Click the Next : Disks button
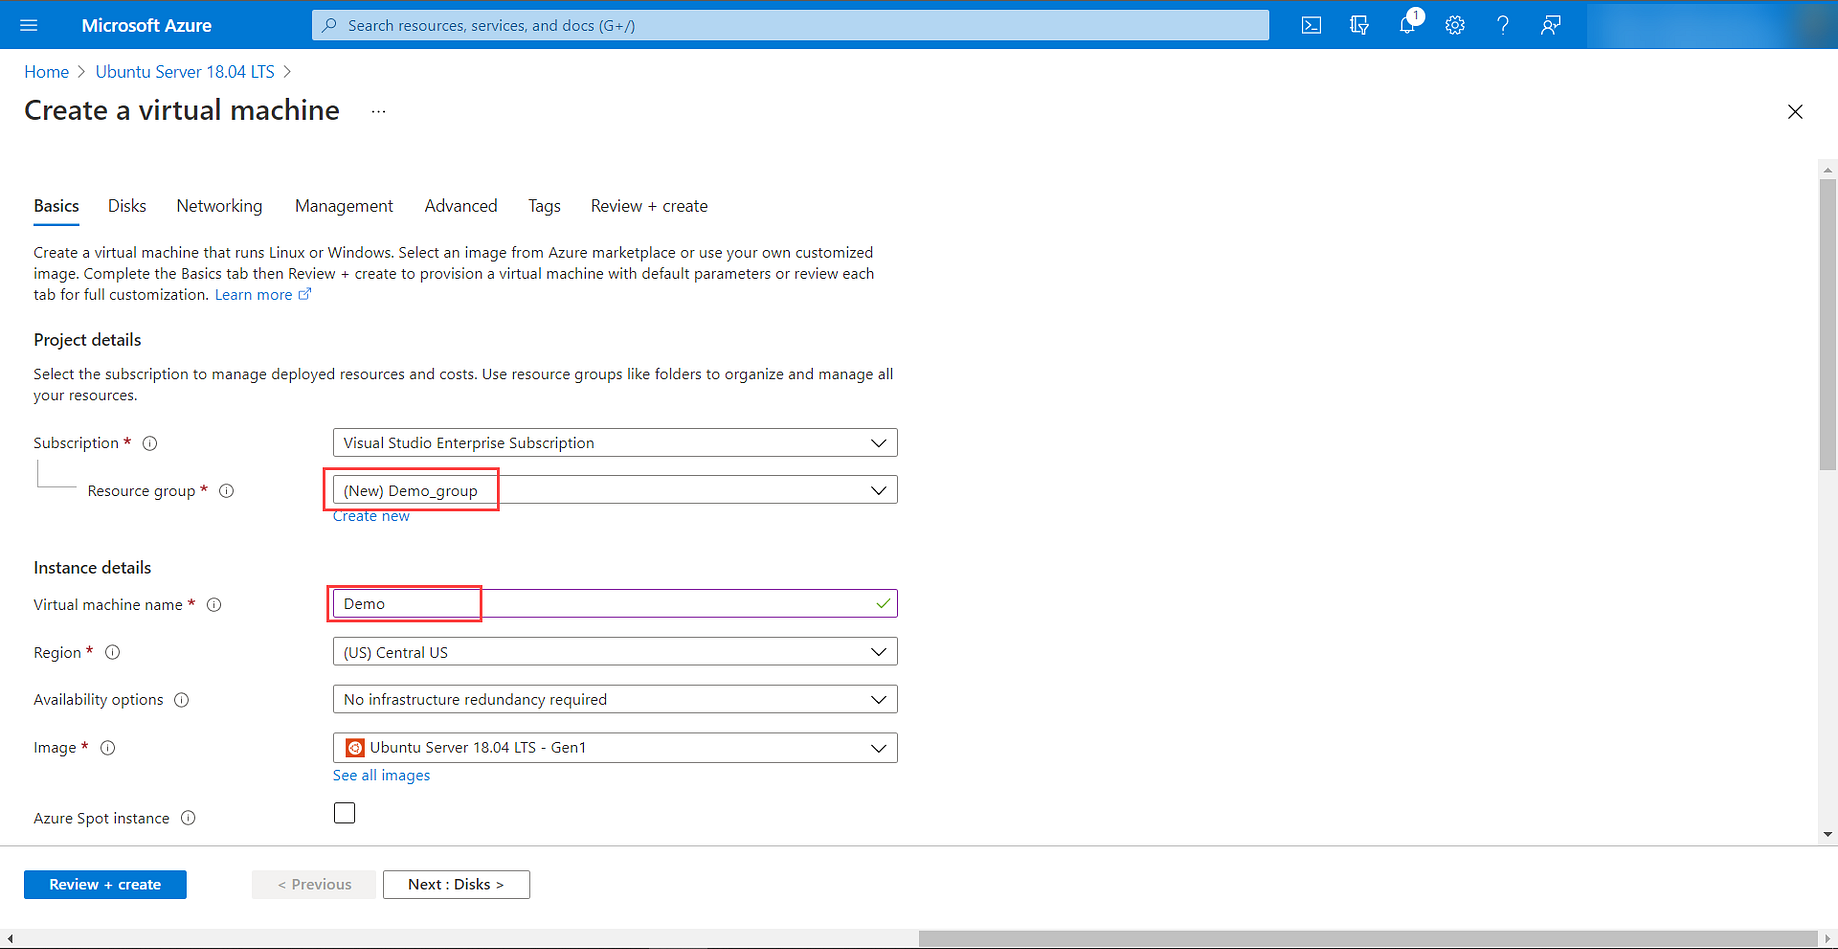The height and width of the screenshot is (949, 1838). tap(456, 885)
